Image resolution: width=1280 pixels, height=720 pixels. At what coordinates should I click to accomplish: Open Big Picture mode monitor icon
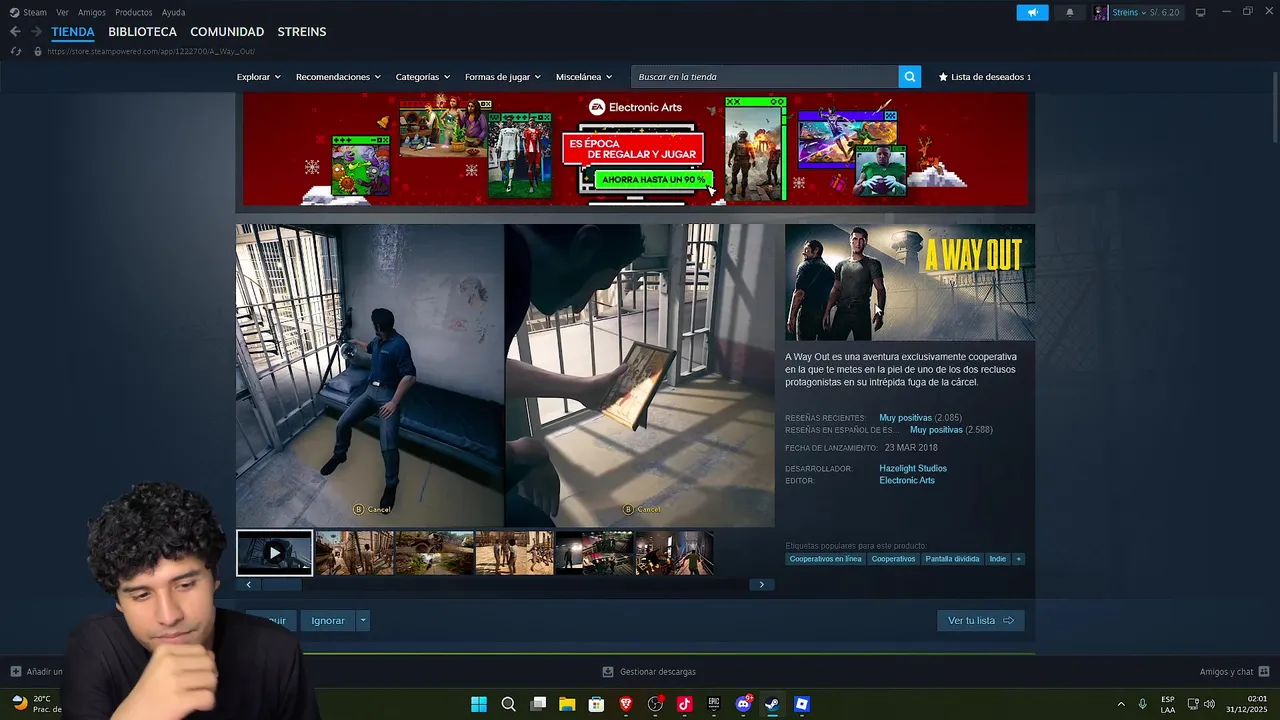pos(1201,12)
